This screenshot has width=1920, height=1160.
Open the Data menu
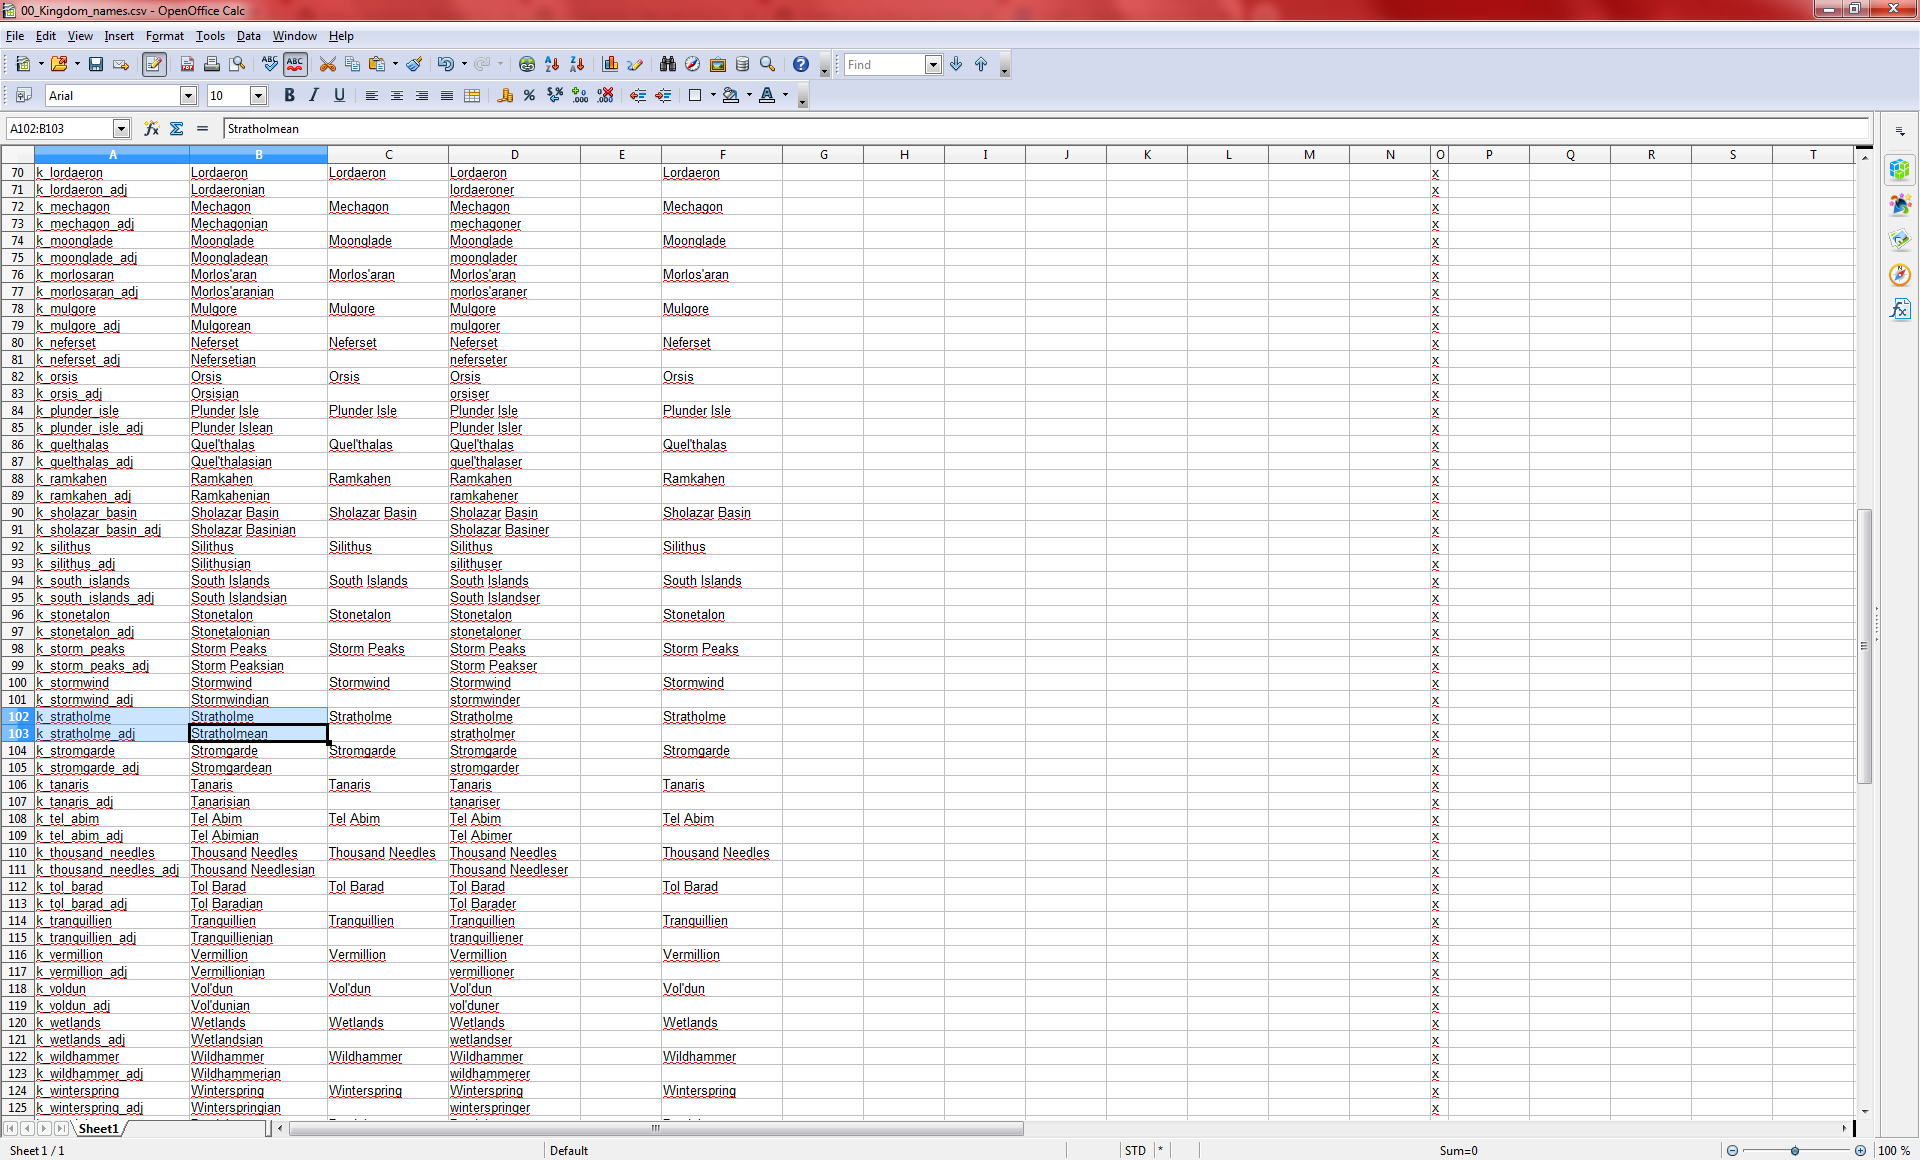[x=248, y=36]
